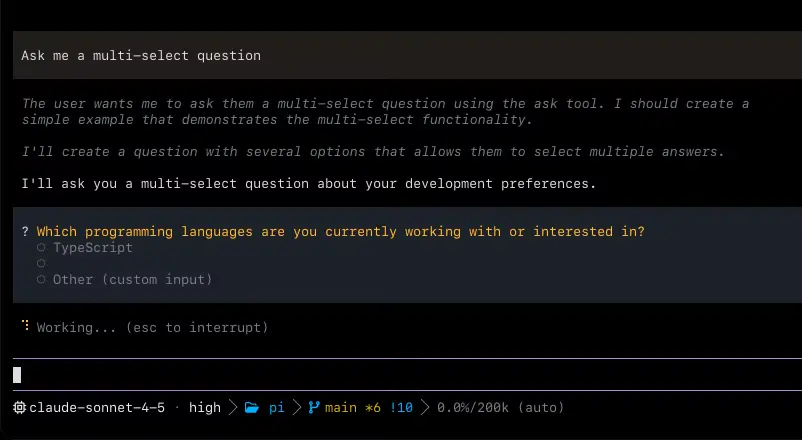Click the *6 staged changes indicator
This screenshot has height=440, width=802.
pyautogui.click(x=373, y=407)
